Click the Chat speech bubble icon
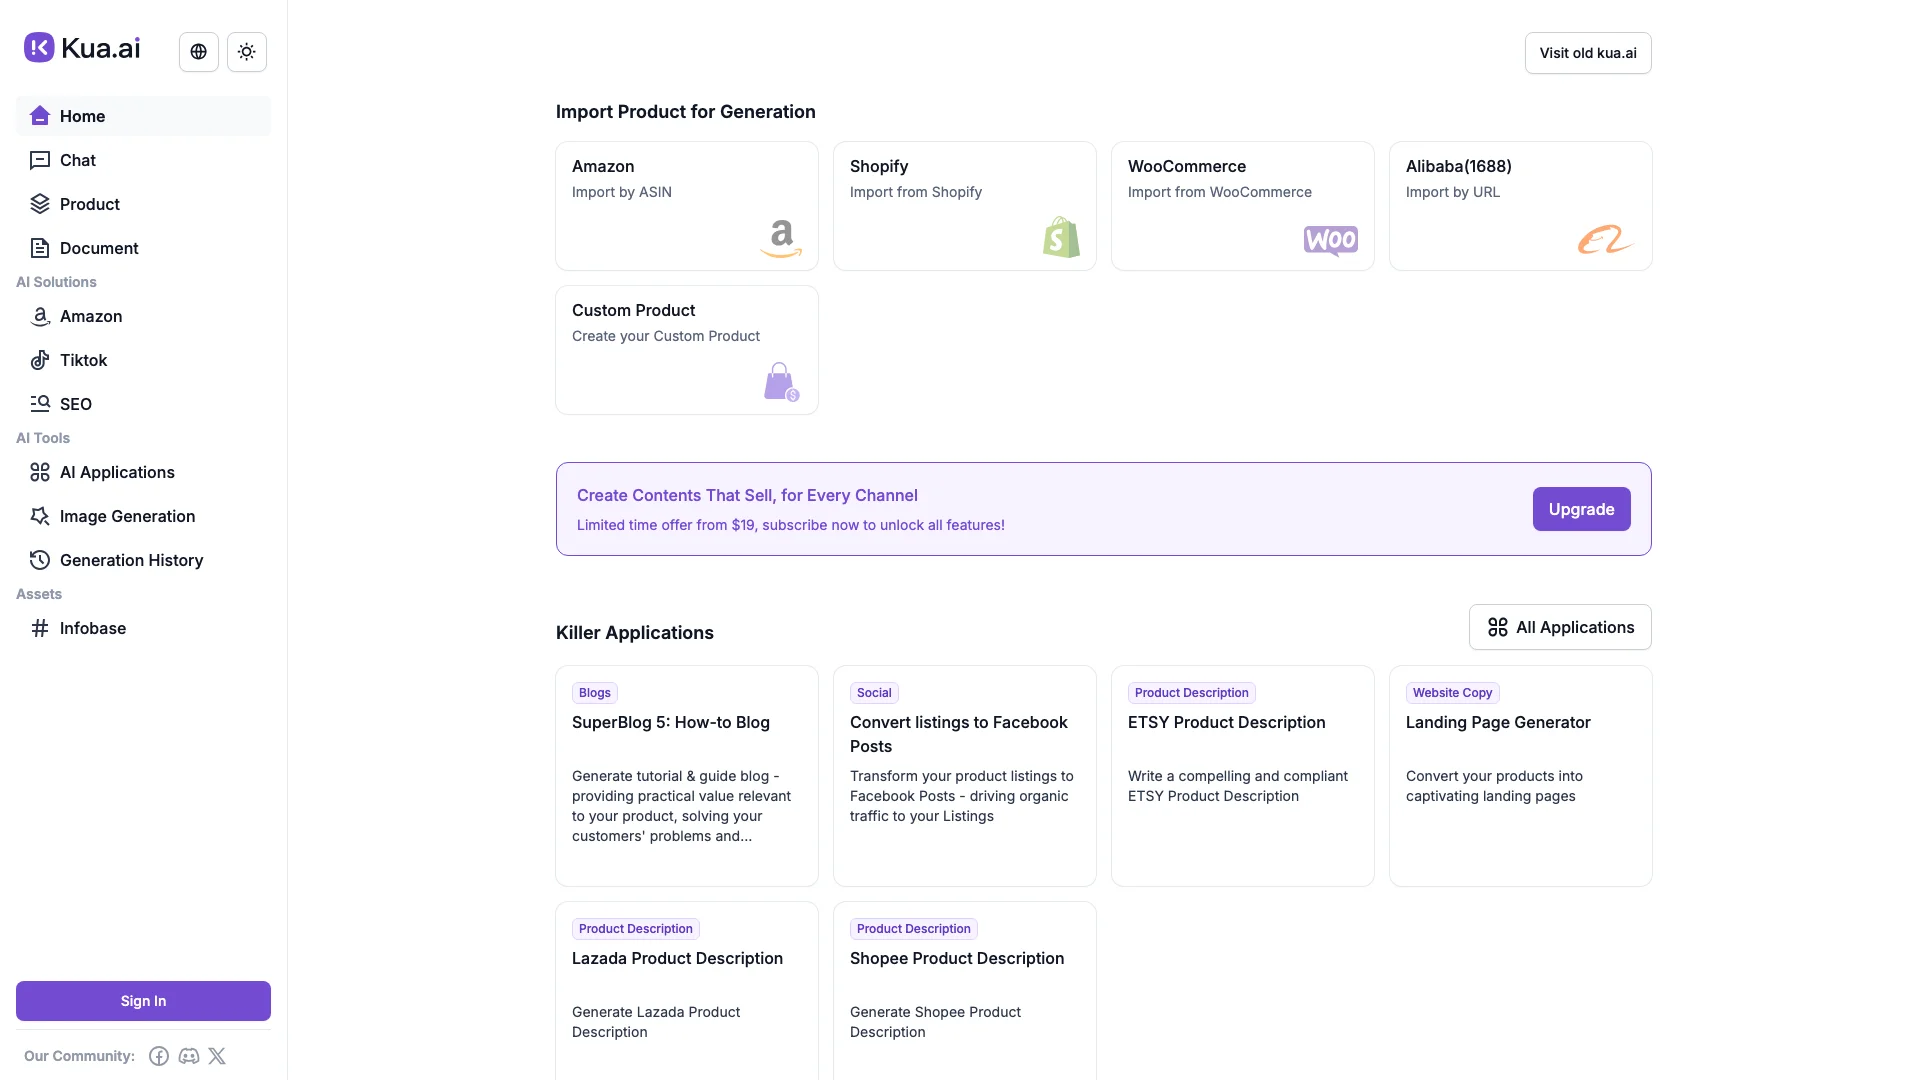Viewport: 1920px width, 1080px height. click(40, 160)
